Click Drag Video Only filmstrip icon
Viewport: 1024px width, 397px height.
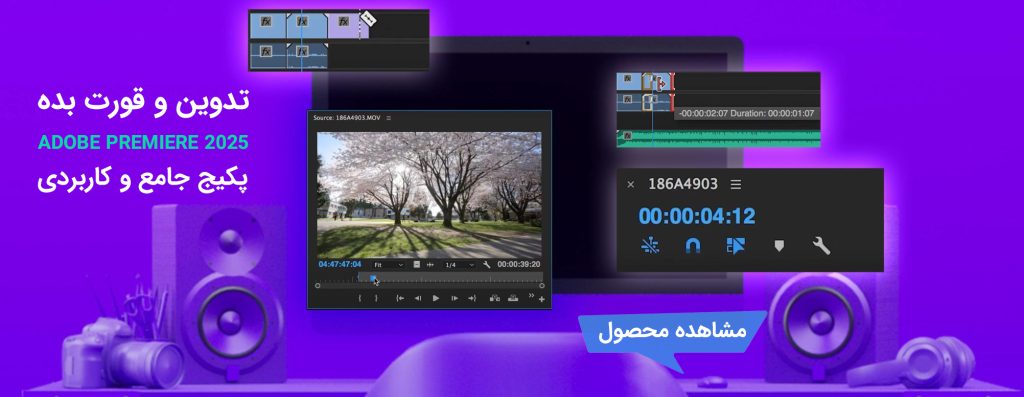click(x=417, y=264)
